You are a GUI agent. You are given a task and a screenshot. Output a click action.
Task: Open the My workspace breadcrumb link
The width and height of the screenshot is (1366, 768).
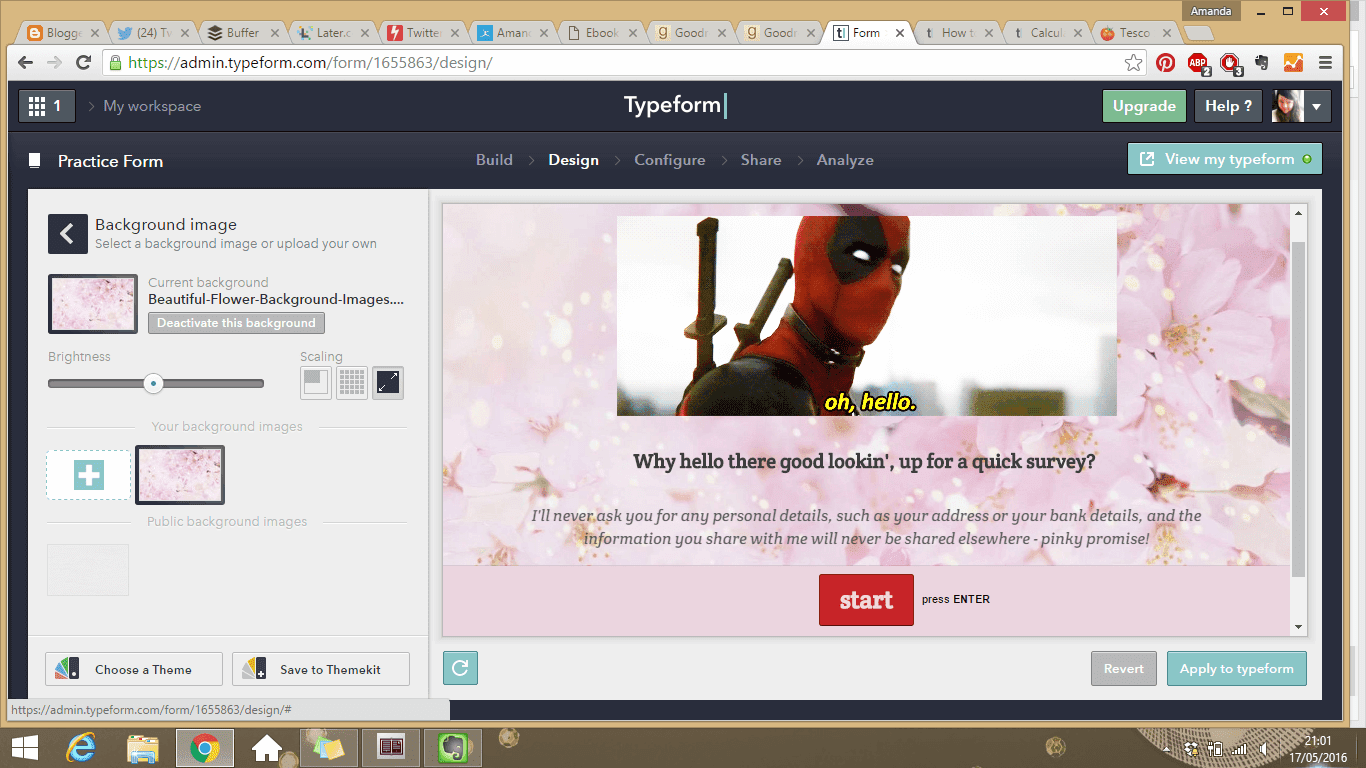click(152, 106)
